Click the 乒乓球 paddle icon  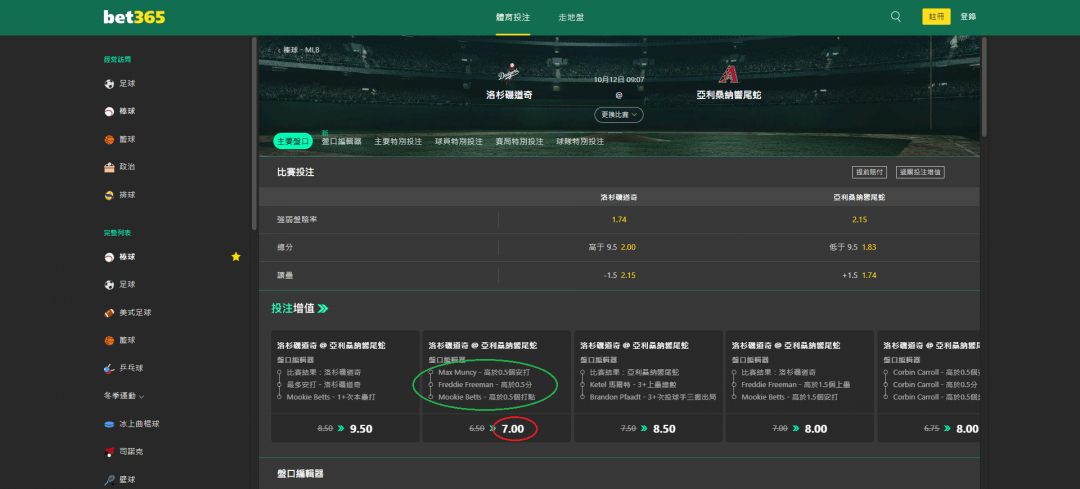click(109, 368)
